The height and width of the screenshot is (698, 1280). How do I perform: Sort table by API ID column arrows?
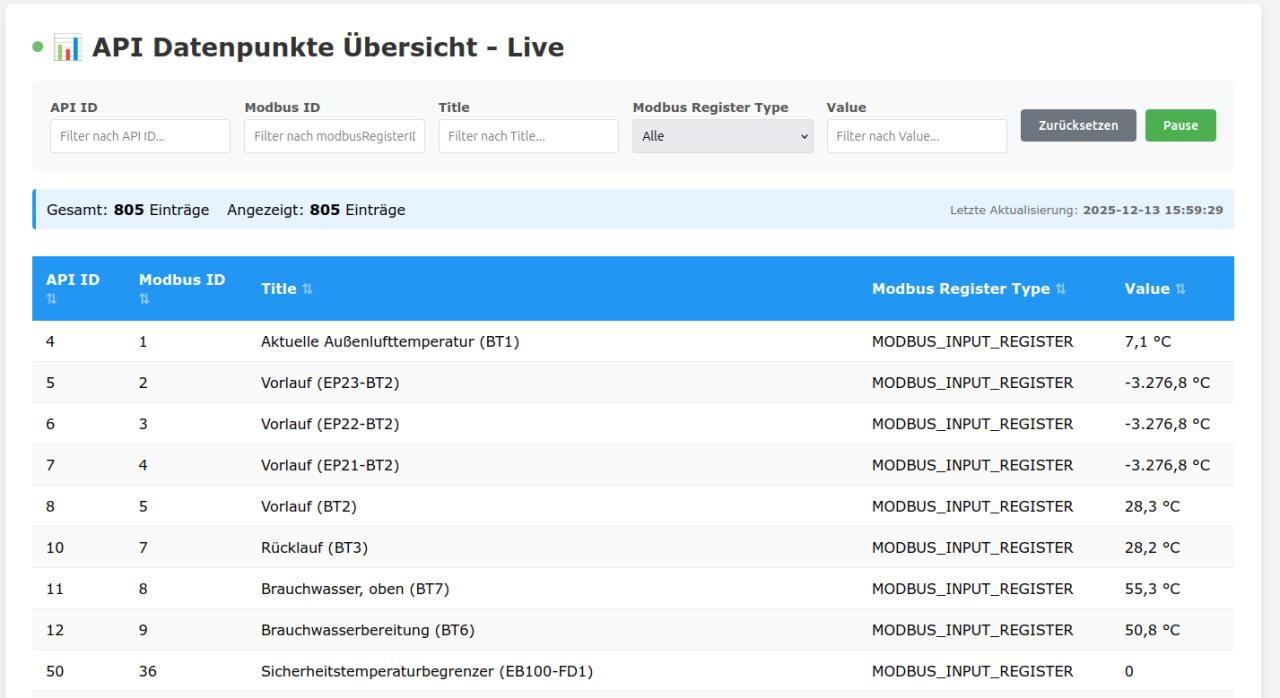coord(51,298)
